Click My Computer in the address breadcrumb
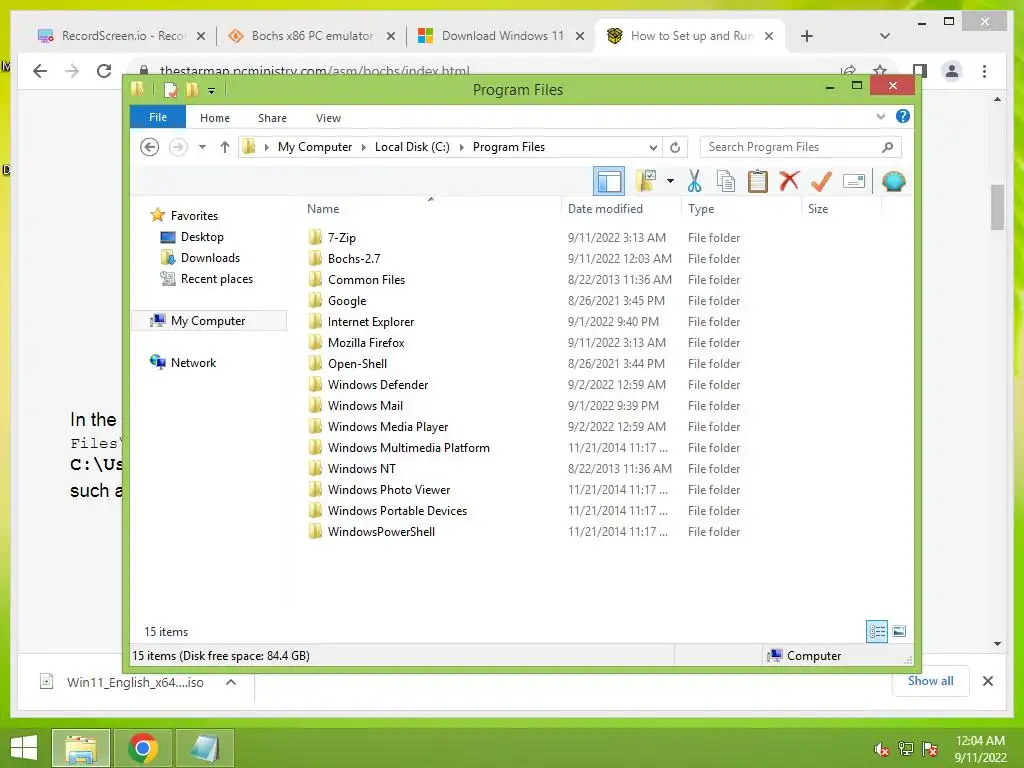 coord(315,147)
